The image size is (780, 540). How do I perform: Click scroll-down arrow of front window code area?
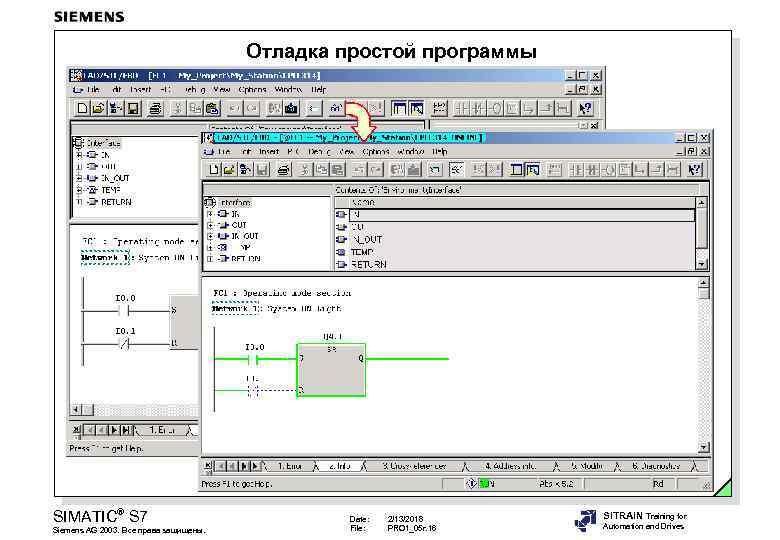tap(703, 447)
